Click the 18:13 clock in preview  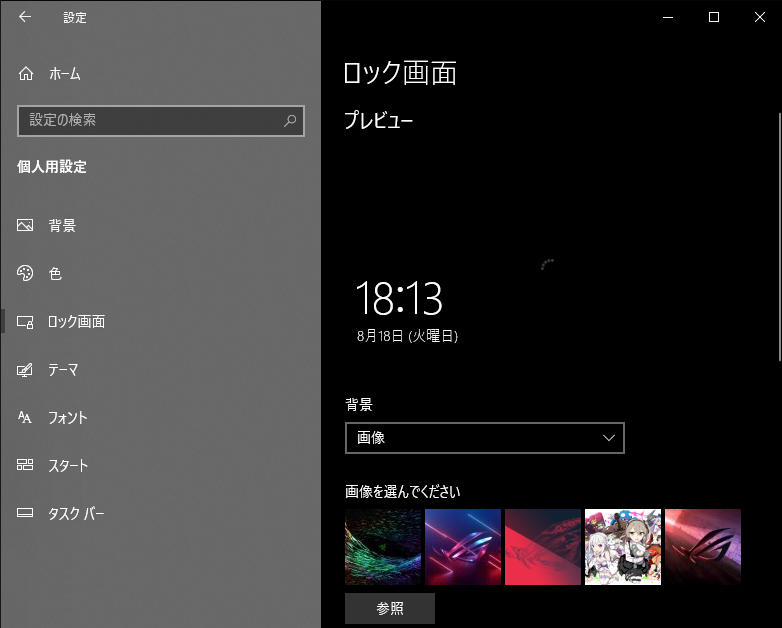coord(399,298)
